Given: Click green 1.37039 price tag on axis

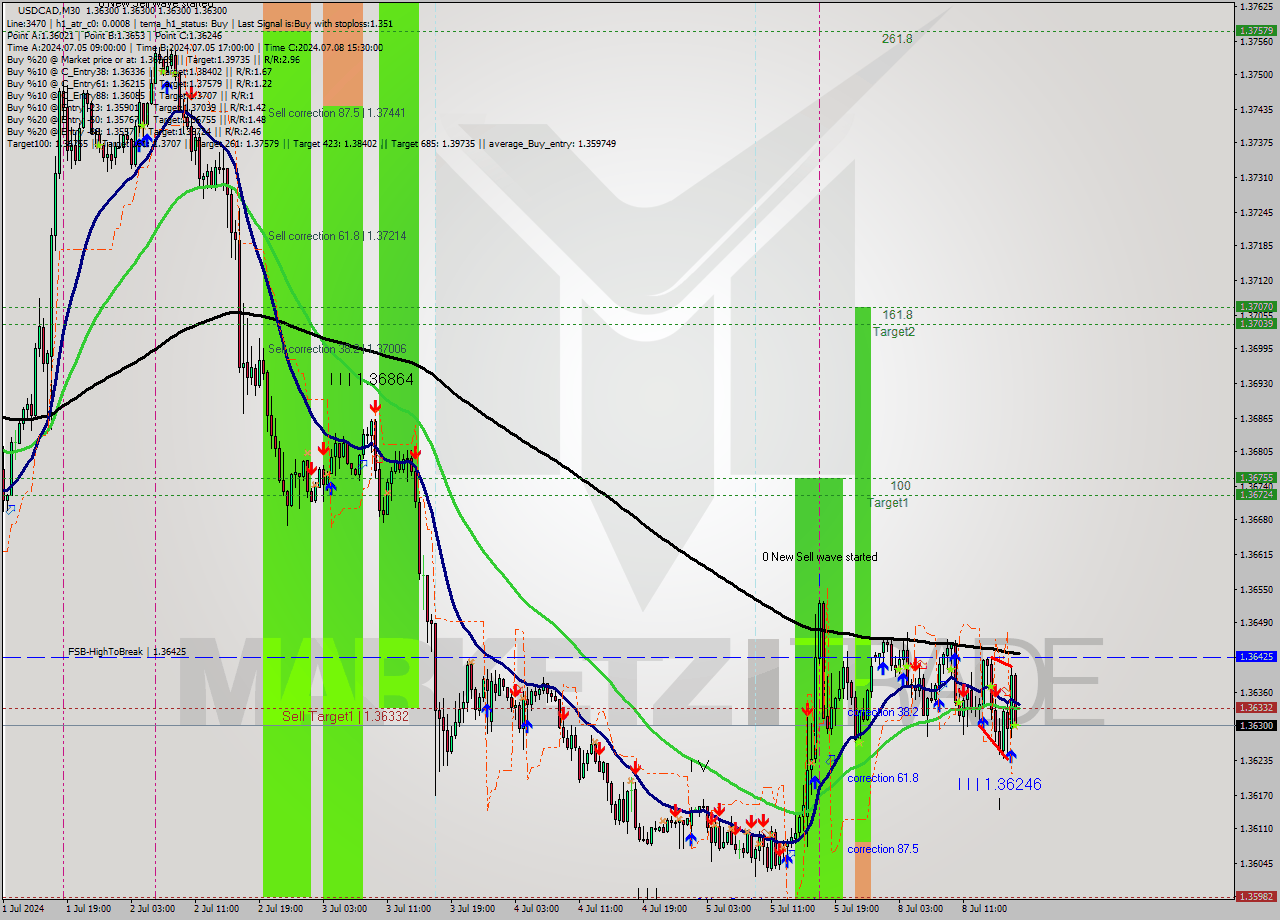Looking at the screenshot, I should pos(1256,323).
